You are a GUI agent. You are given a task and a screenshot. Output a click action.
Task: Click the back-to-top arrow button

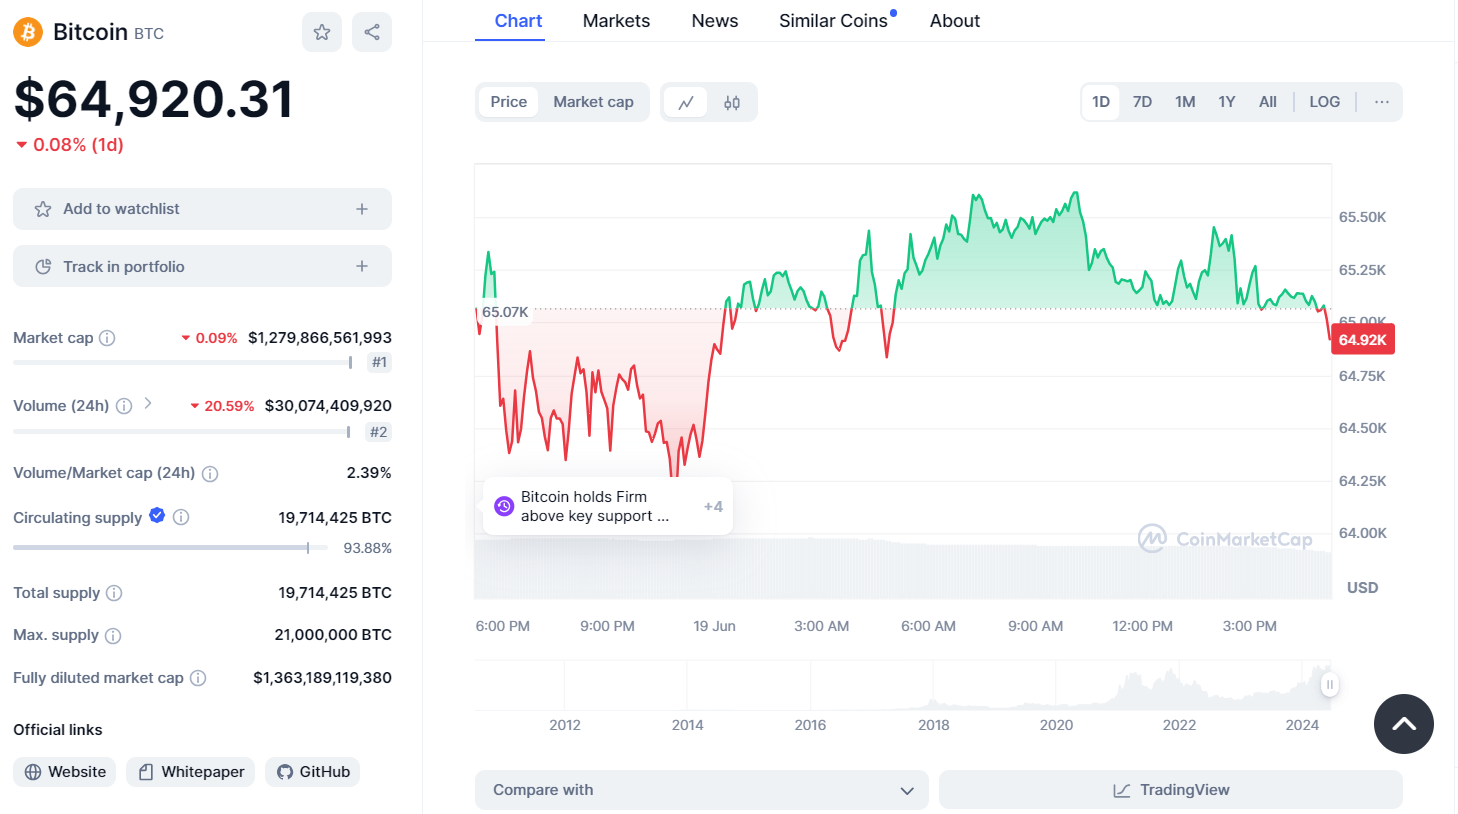point(1403,724)
